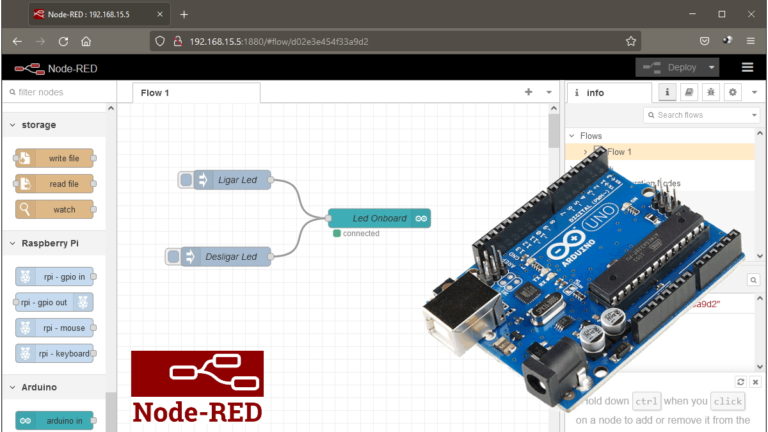Collapse the storage palette category
Viewport: 768px width, 432px height.
[12, 125]
